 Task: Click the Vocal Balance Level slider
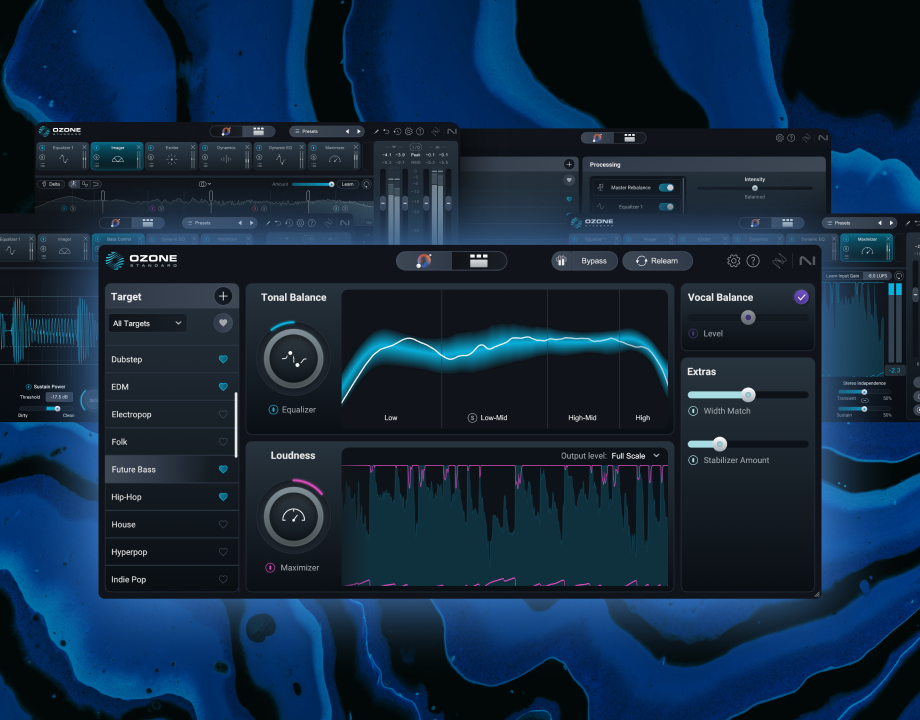tap(748, 317)
